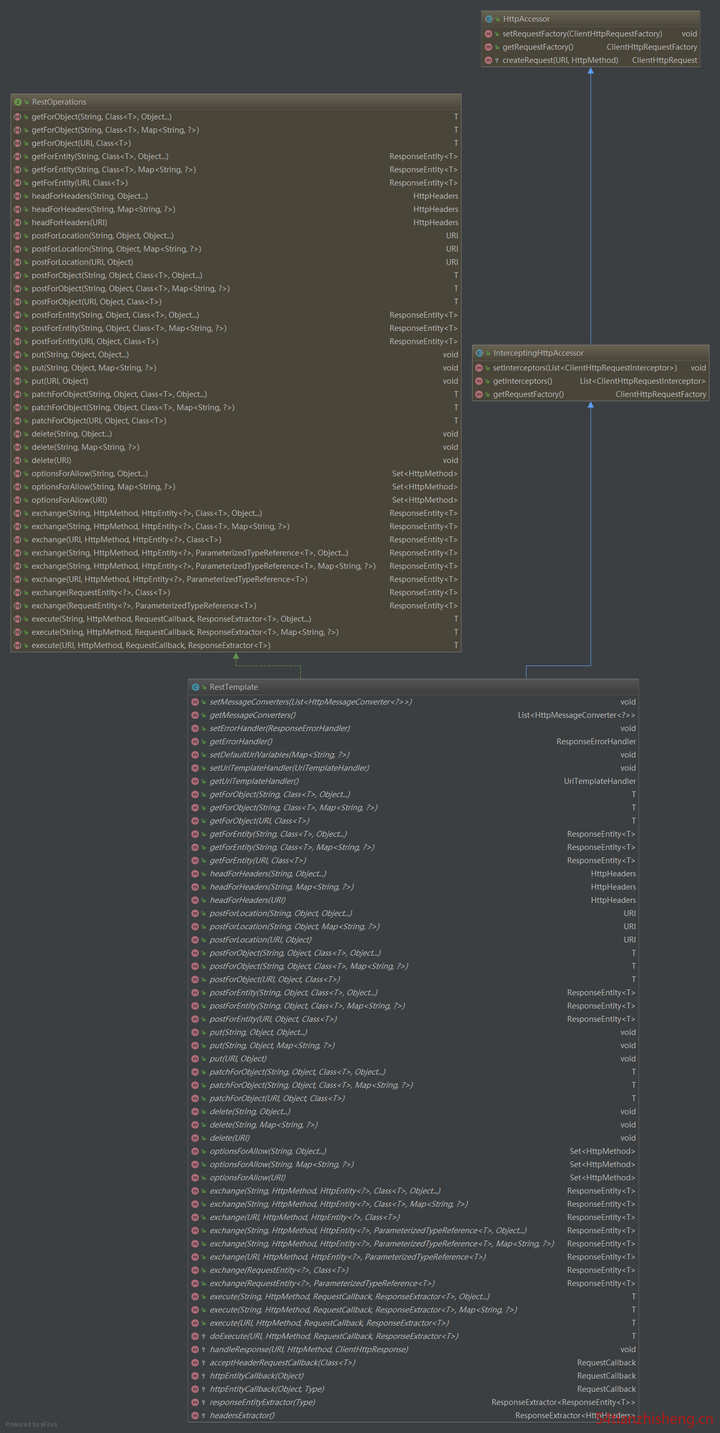This screenshot has height=1433, width=720.
Task: Click List<HttpMessageConverter<?>> return type in RestTemplate
Action: 576,715
